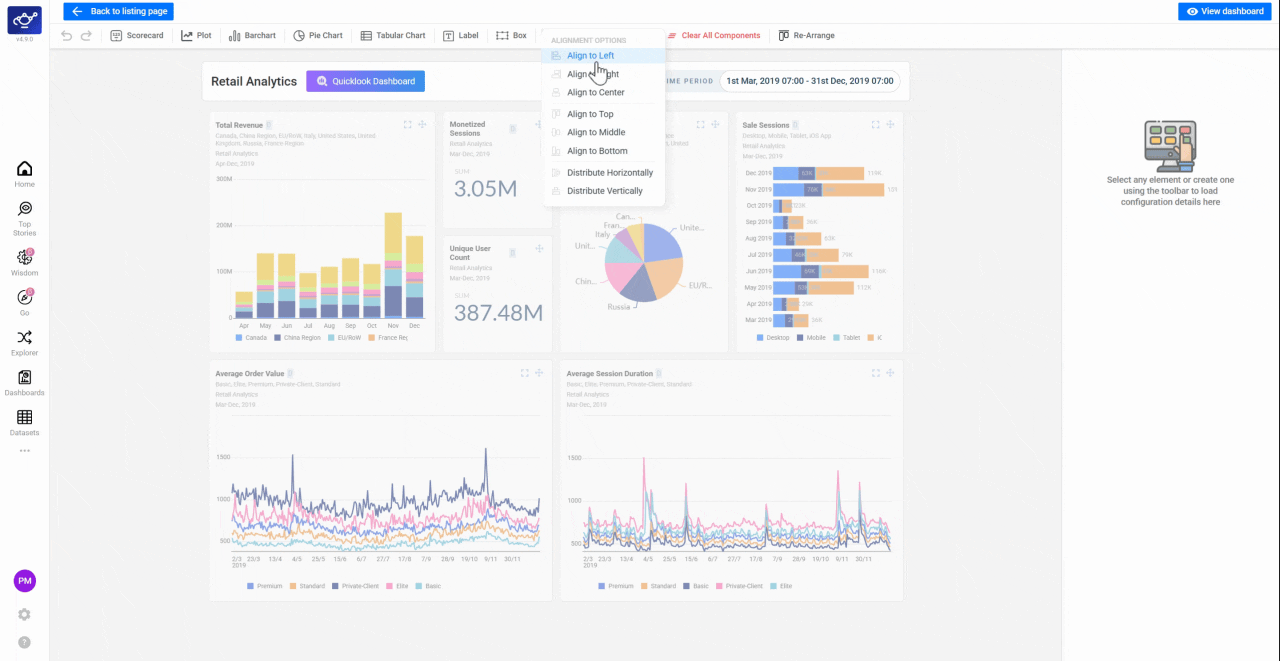The width and height of the screenshot is (1280, 661).
Task: Add a Tabular Chart component
Action: coord(393,35)
